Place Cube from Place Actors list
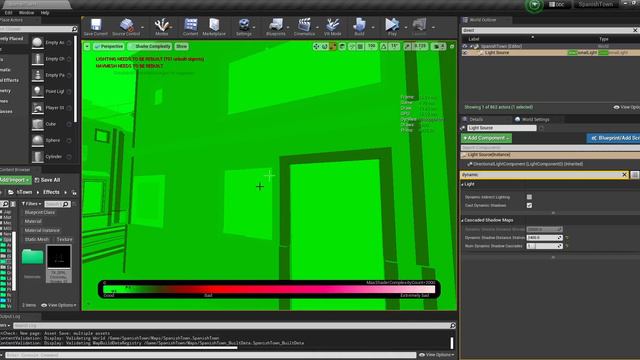640x360 pixels. point(51,124)
